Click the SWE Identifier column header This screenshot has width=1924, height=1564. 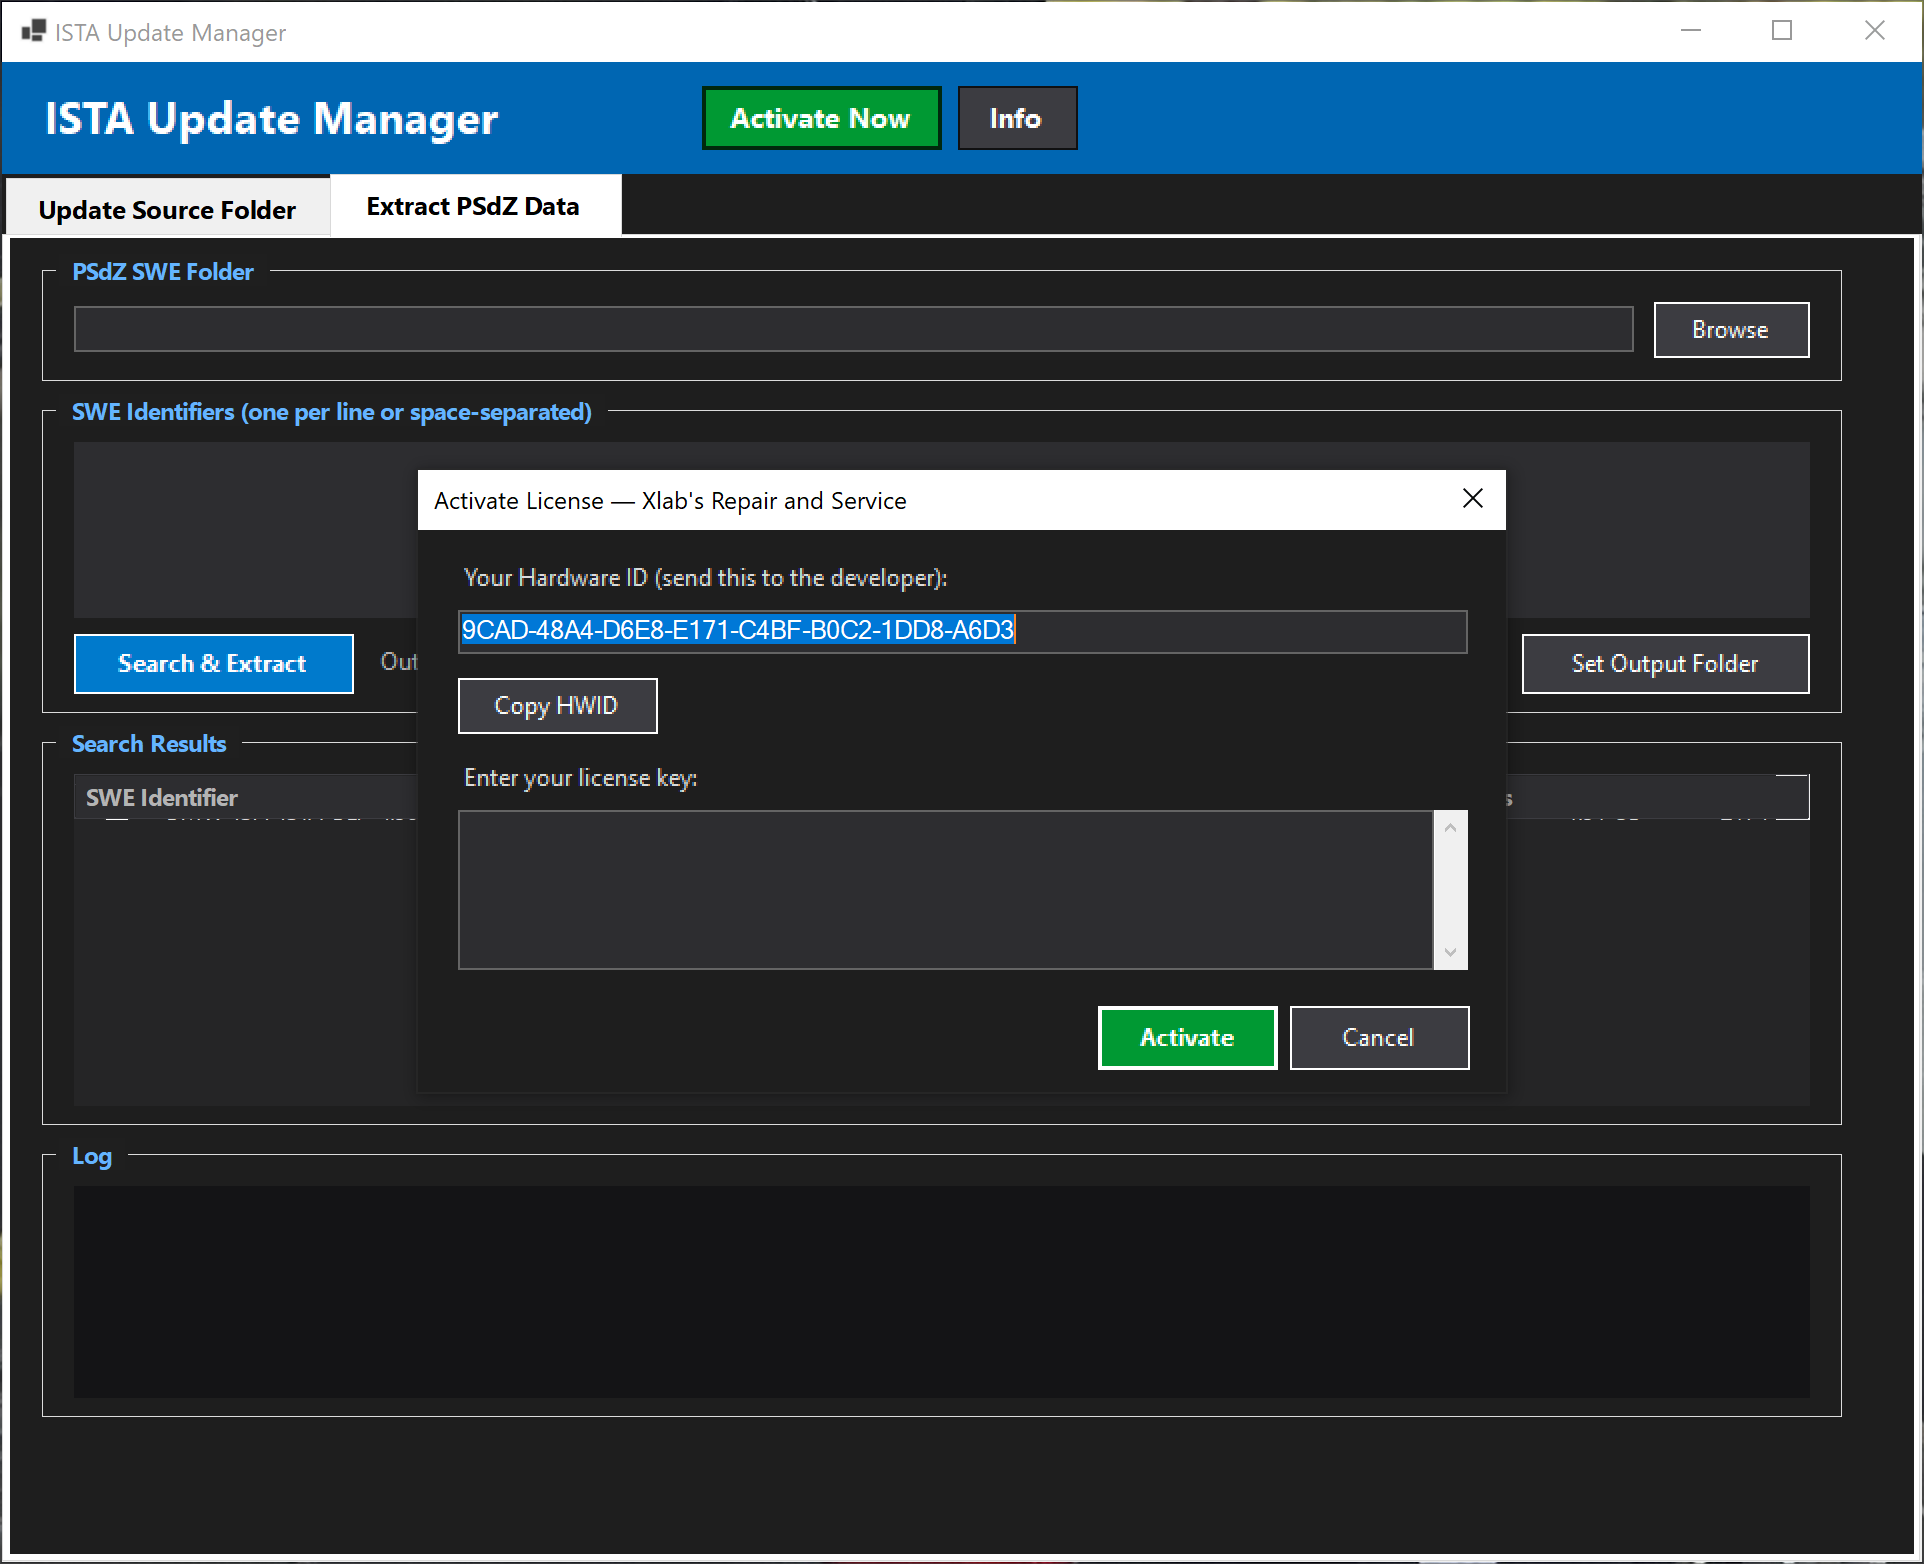point(162,796)
